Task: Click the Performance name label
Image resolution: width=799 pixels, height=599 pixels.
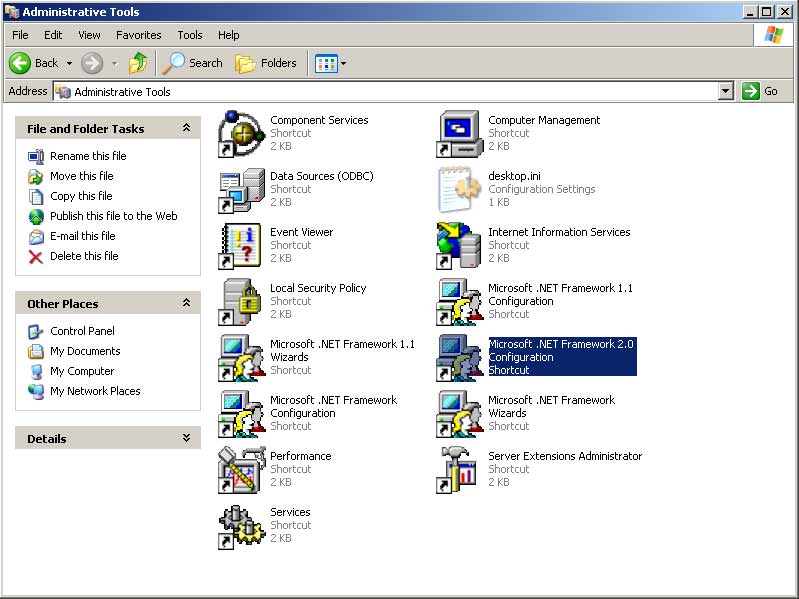Action: [x=301, y=456]
